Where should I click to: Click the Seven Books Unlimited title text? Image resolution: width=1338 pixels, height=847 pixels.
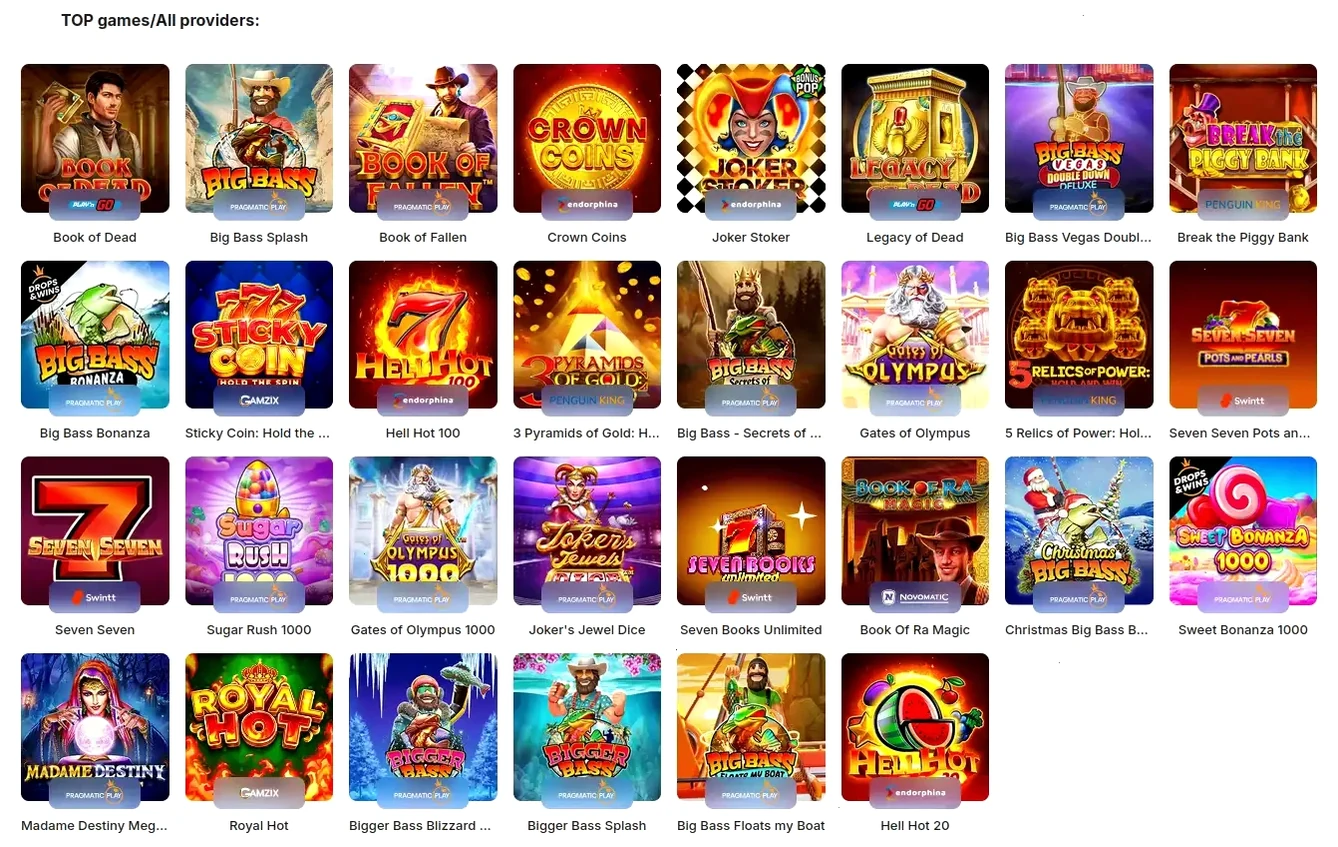pos(751,630)
